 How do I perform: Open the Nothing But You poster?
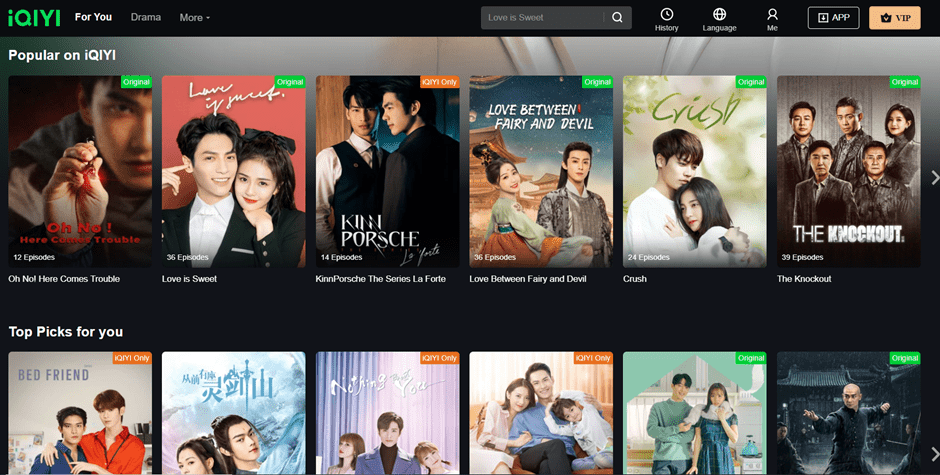[x=387, y=413]
